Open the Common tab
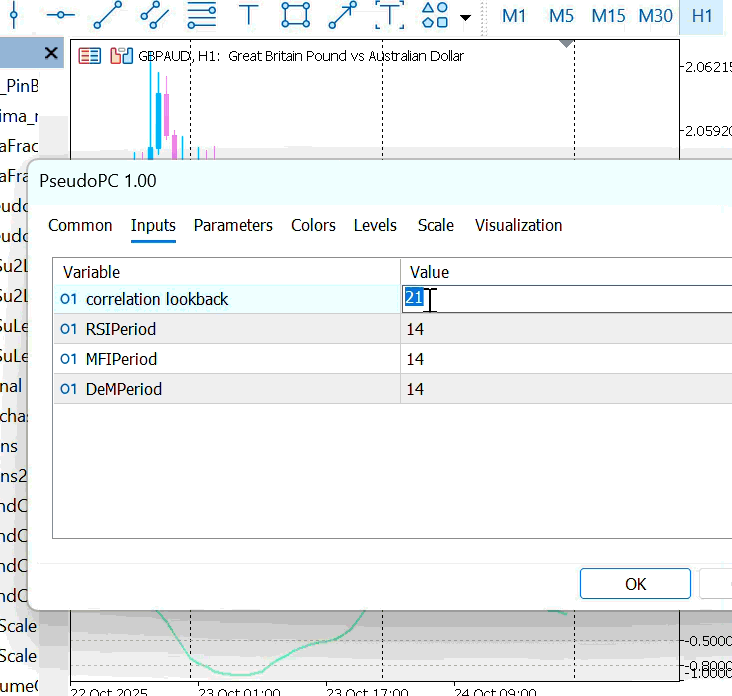The width and height of the screenshot is (732, 696). click(x=80, y=225)
